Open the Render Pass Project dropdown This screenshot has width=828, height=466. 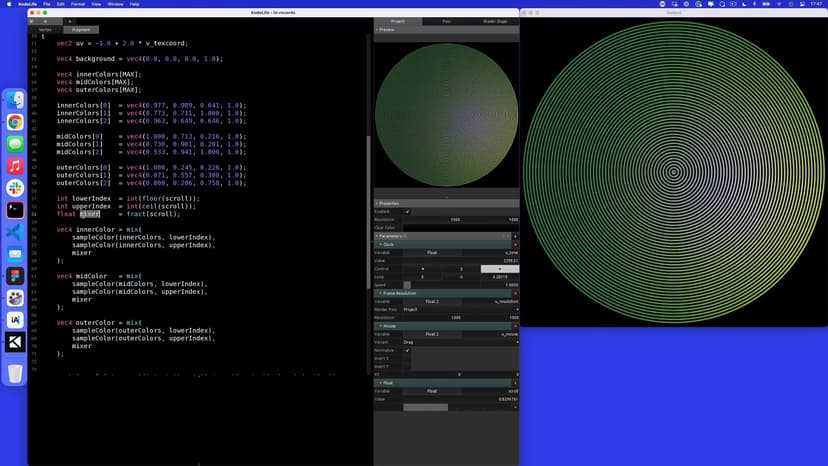click(x=460, y=309)
